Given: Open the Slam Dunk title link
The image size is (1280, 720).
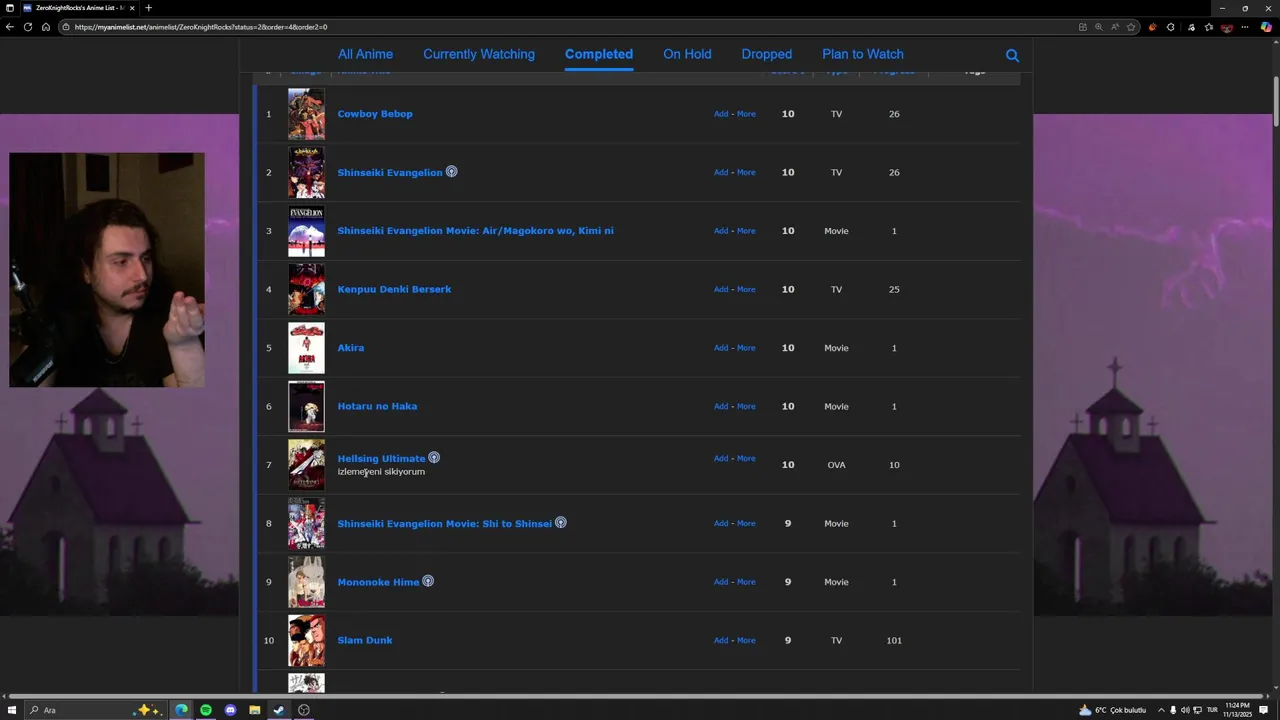Looking at the screenshot, I should point(365,640).
